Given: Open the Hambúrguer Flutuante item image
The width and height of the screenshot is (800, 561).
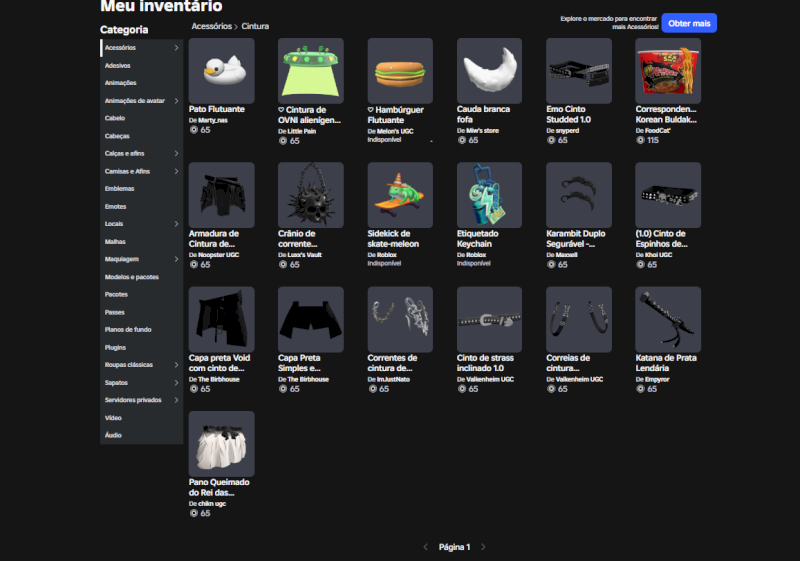Looking at the screenshot, I should 400,71.
